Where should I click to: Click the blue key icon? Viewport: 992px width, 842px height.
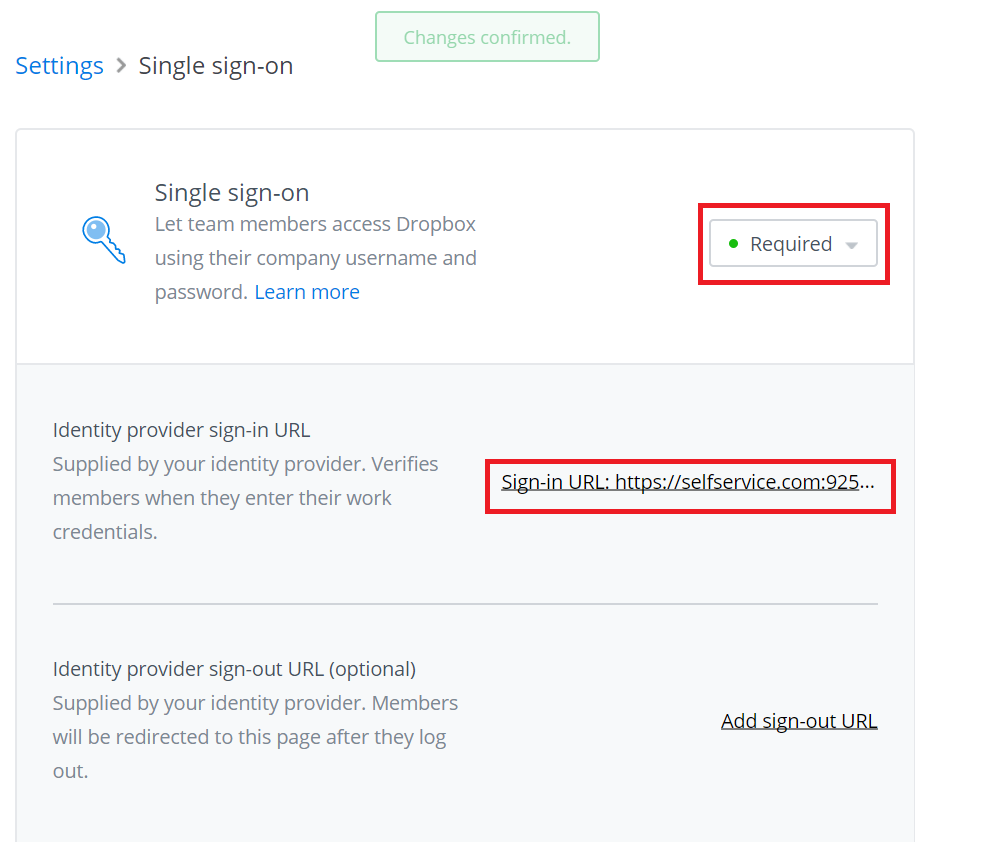104,240
